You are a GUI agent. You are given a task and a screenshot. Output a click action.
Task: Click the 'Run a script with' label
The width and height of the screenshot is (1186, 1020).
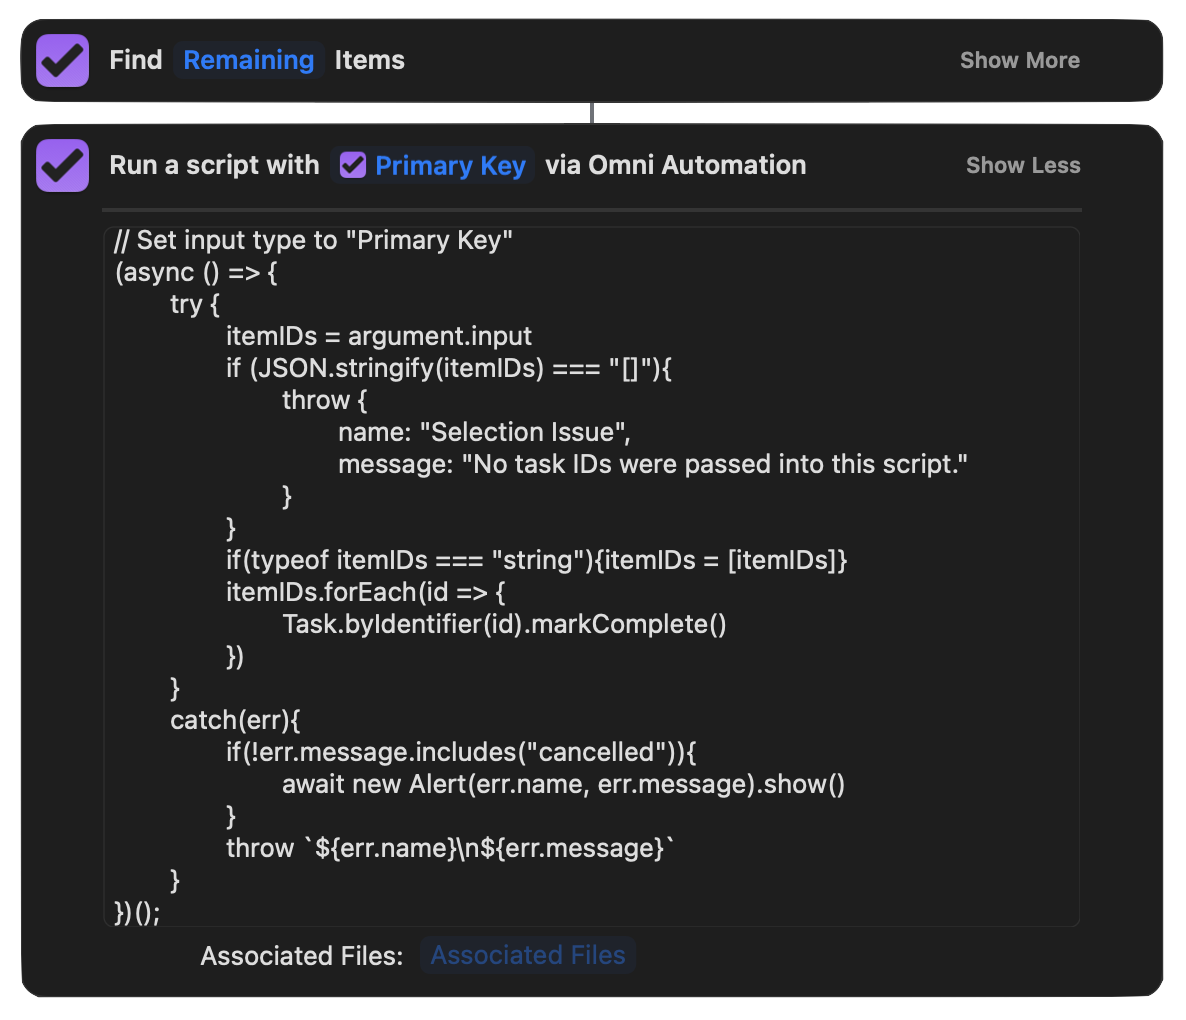click(x=214, y=165)
